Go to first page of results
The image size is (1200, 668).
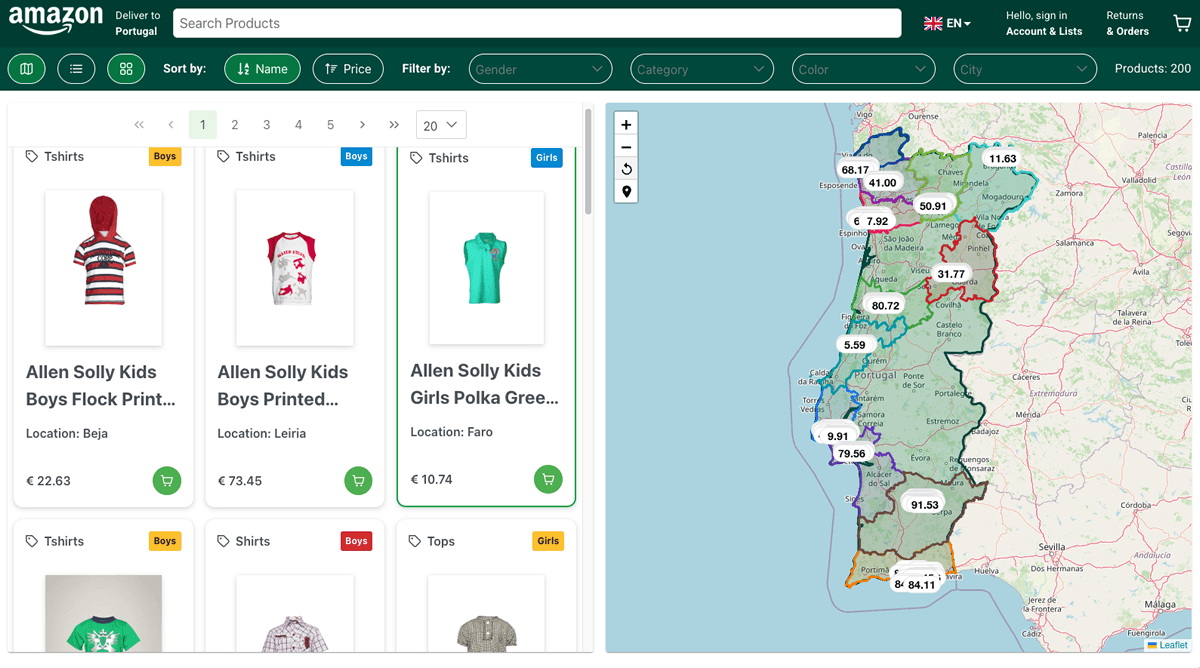pyautogui.click(x=139, y=125)
